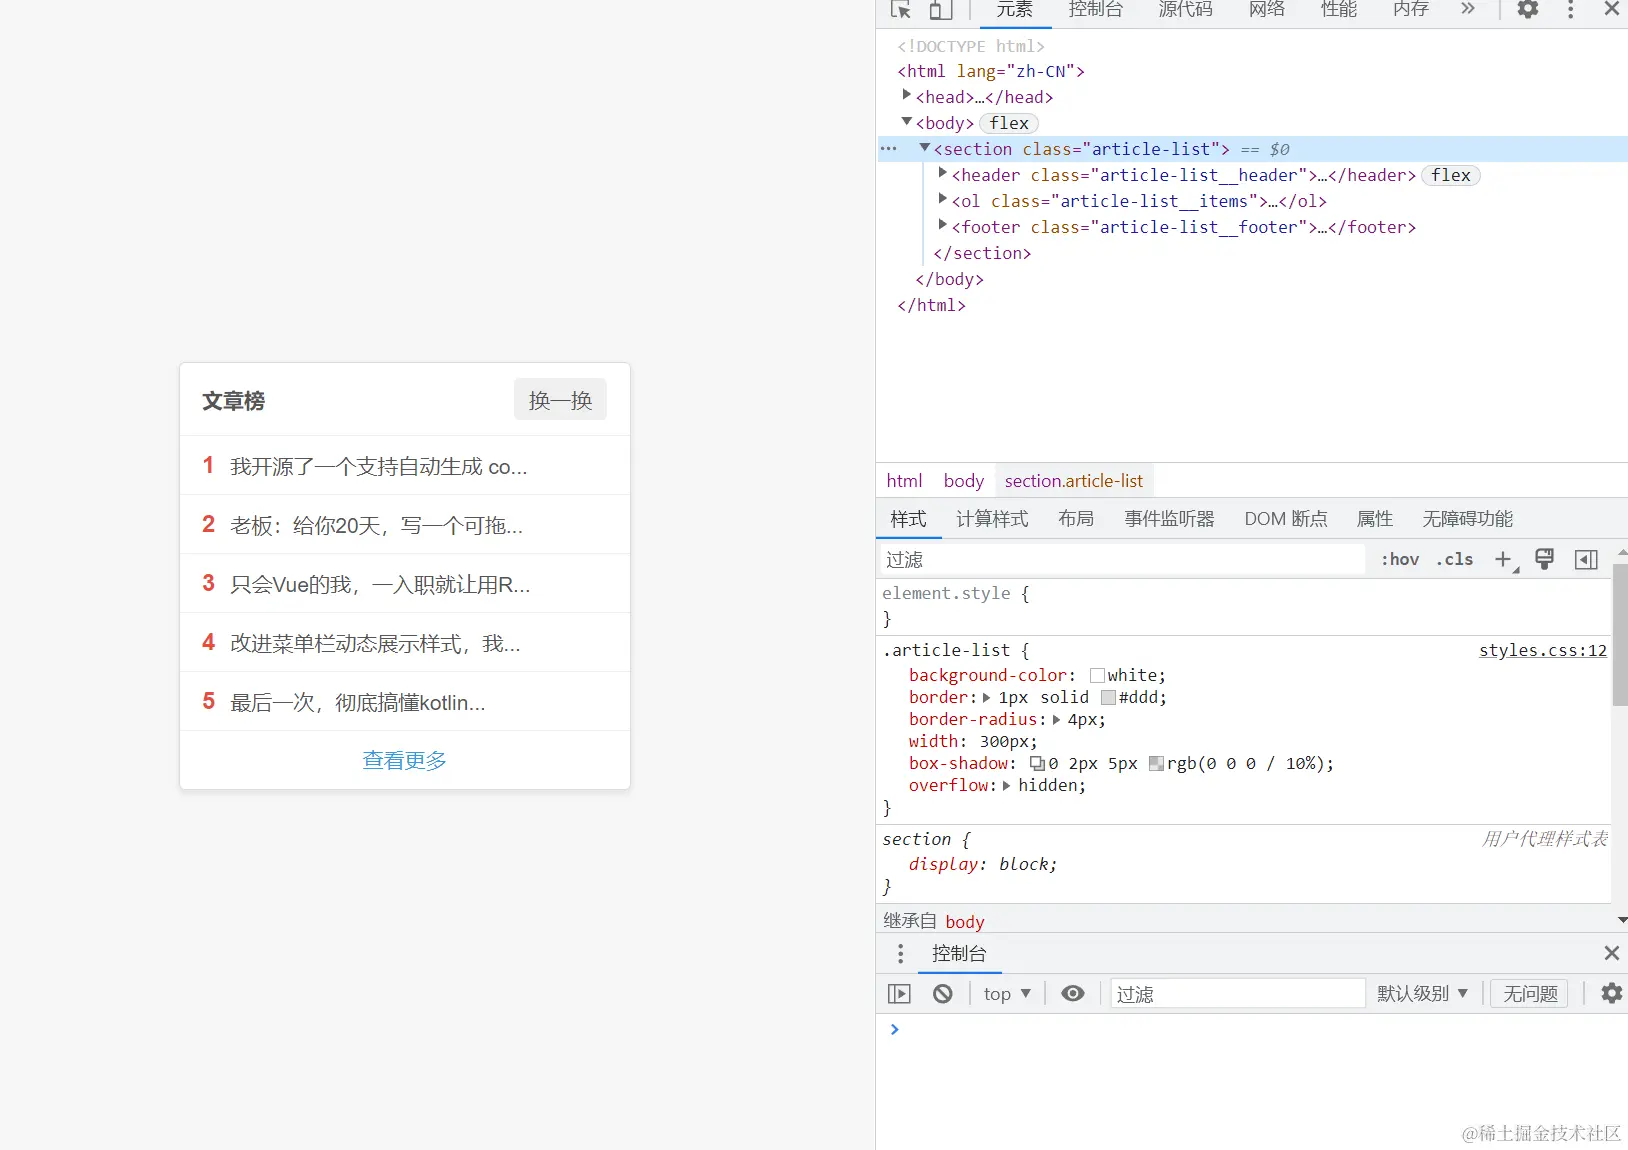The image size is (1628, 1150).
Task: Switch to the 源代码 tab
Action: click(1185, 9)
